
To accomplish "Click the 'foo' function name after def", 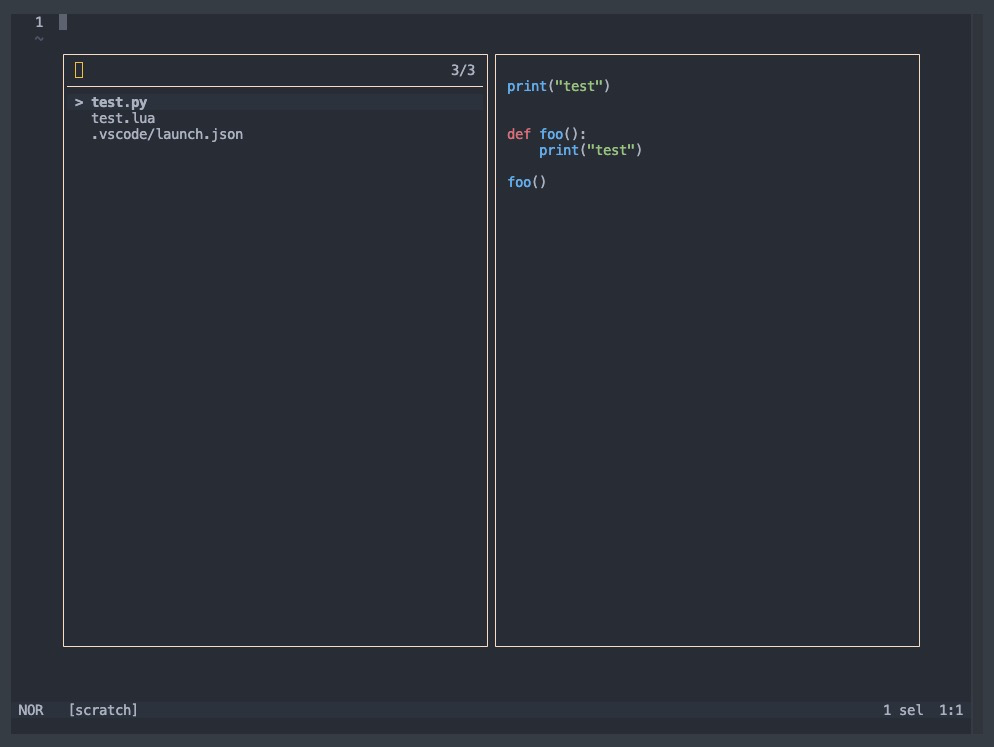I will coord(551,134).
